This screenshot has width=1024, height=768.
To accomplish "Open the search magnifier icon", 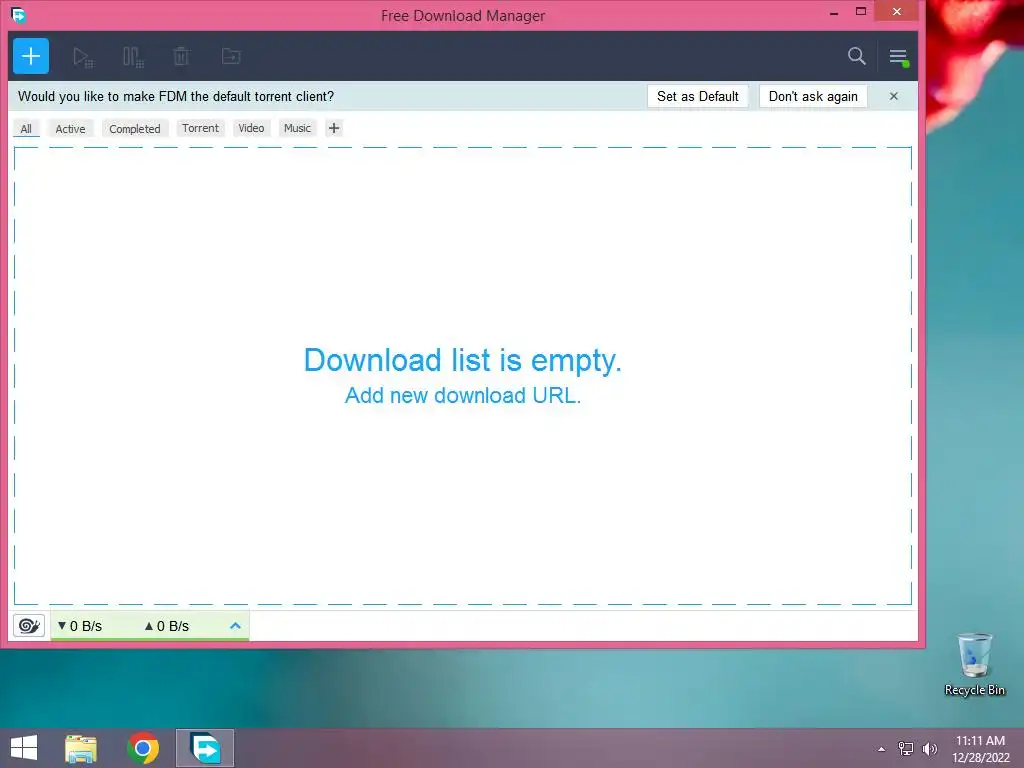I will tap(857, 56).
